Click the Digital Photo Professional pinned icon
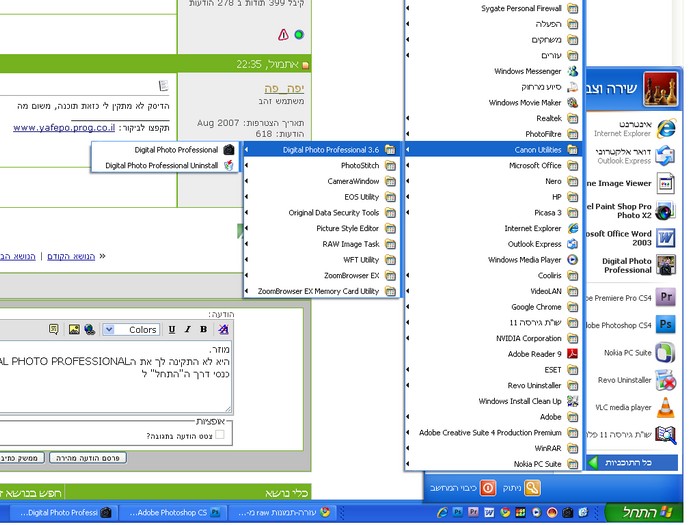The width and height of the screenshot is (700, 525). [x=666, y=265]
